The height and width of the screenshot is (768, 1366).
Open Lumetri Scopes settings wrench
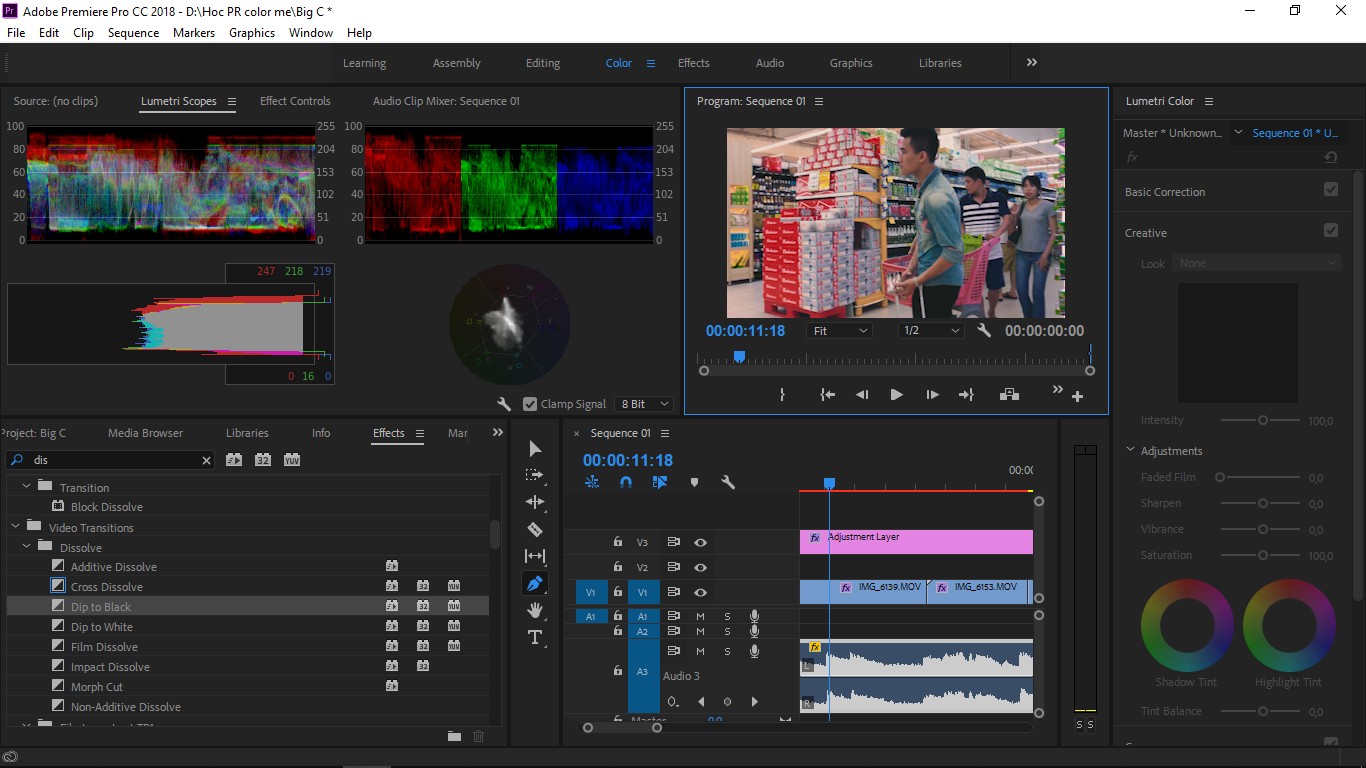click(504, 404)
